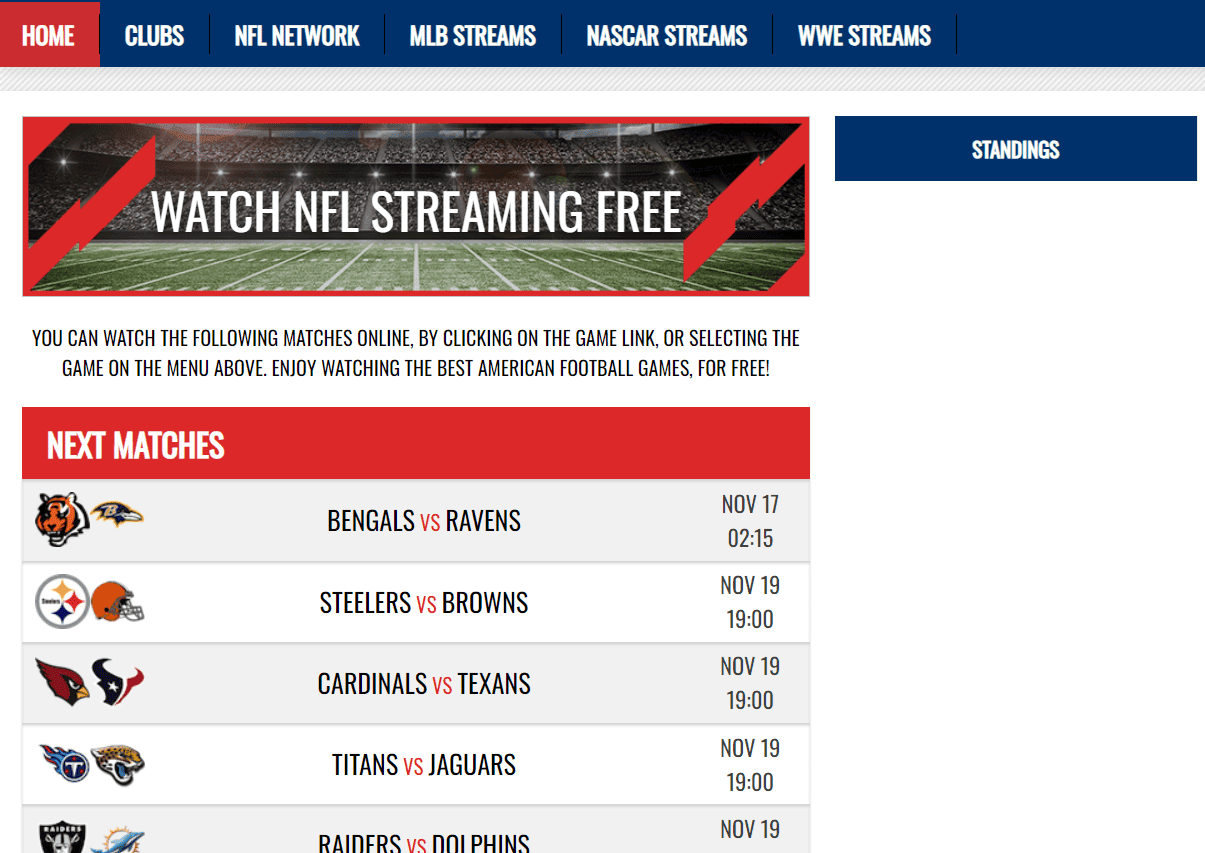Open the Steelers vs Browns stream link

click(x=424, y=603)
